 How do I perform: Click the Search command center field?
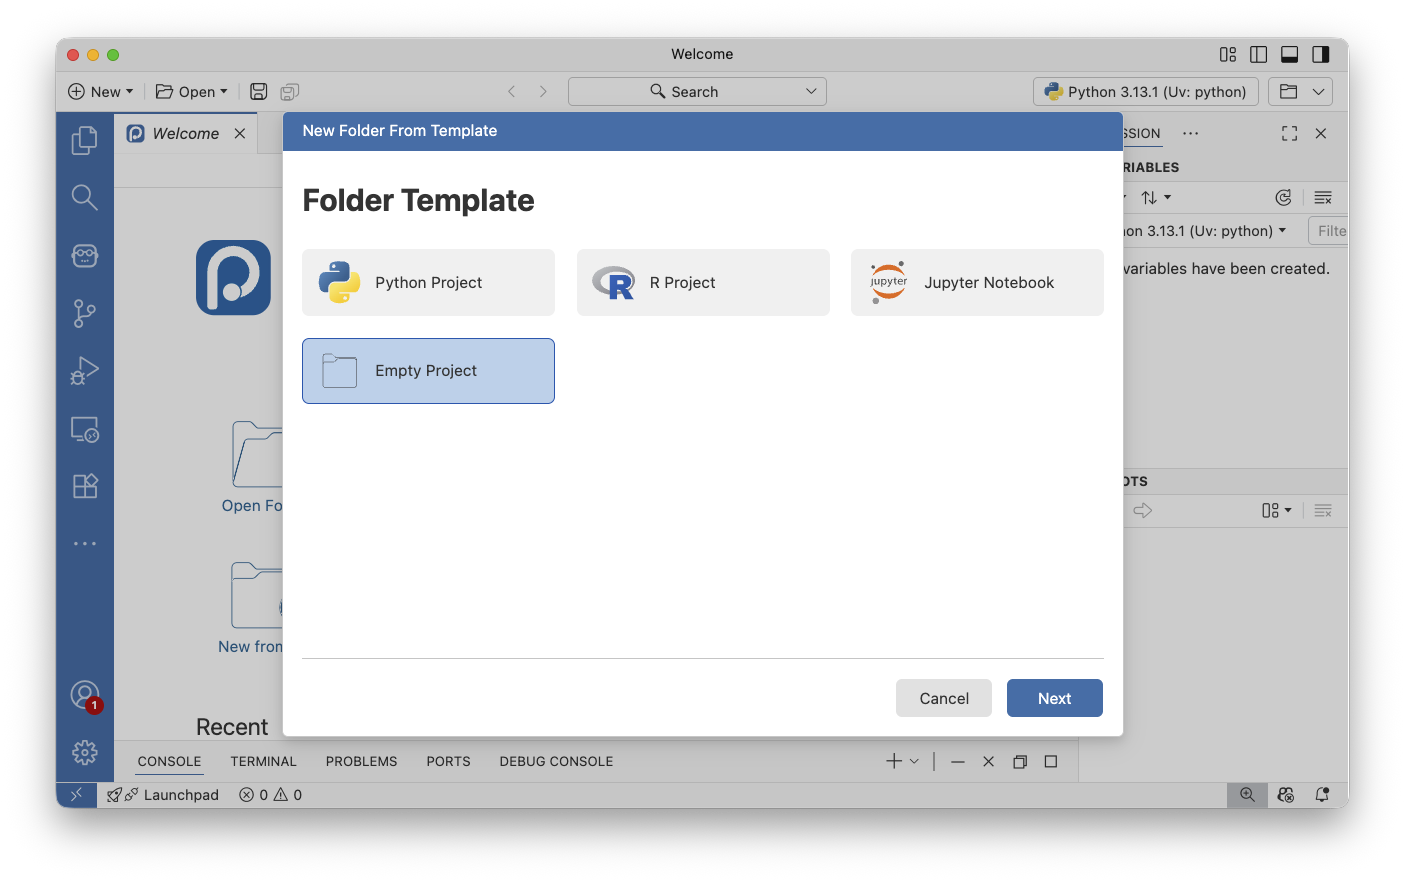[696, 92]
